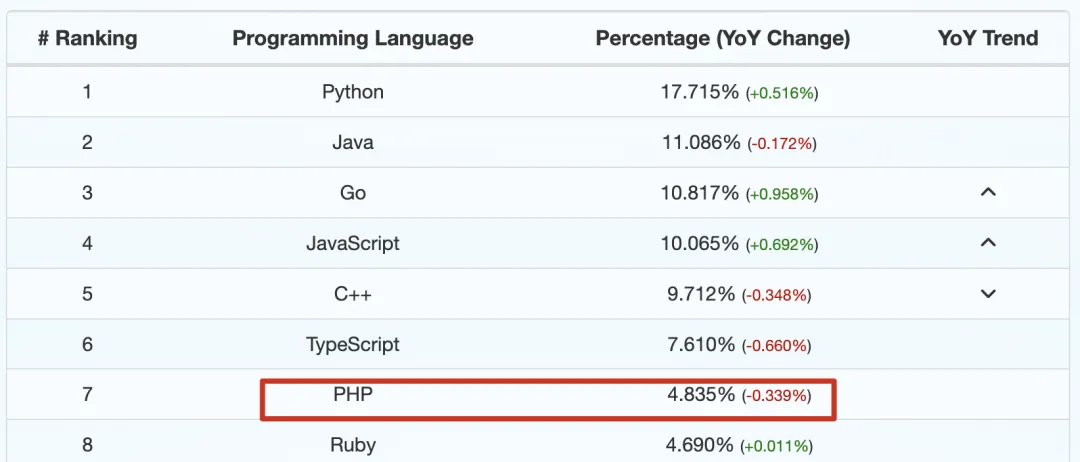This screenshot has height=462, width=1080.
Task: Click ranking number 1 cell
Action: coord(87,92)
